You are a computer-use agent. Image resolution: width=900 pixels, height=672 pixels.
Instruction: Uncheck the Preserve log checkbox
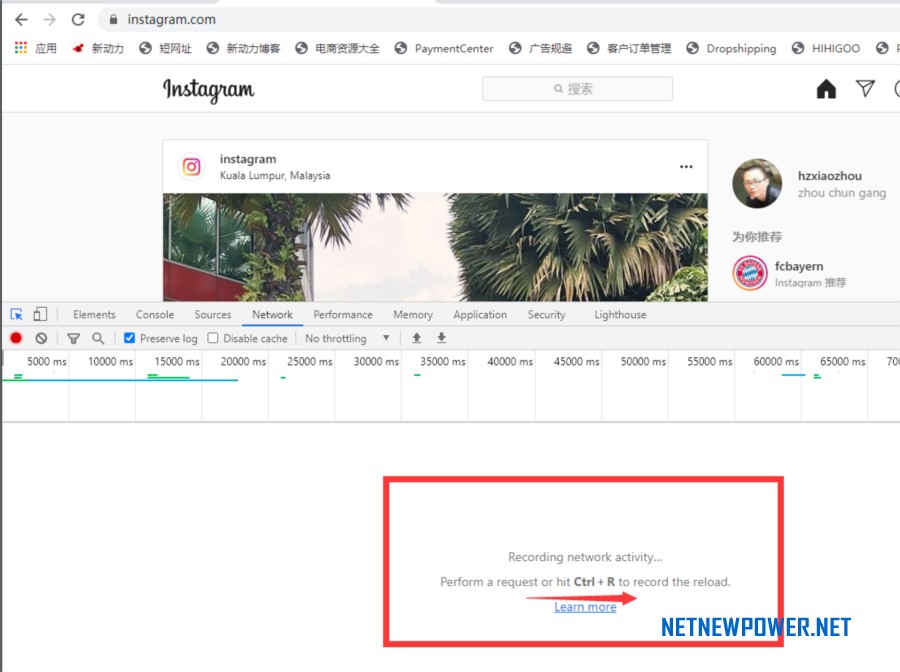(129, 338)
